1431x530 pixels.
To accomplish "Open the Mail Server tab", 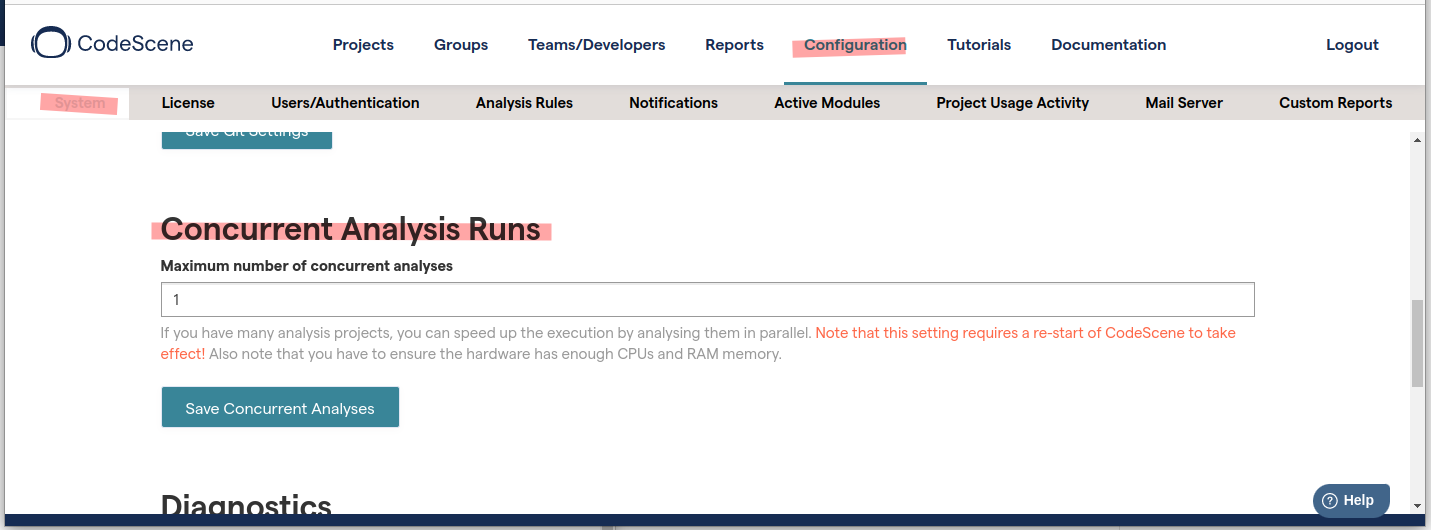I will click(x=1184, y=103).
